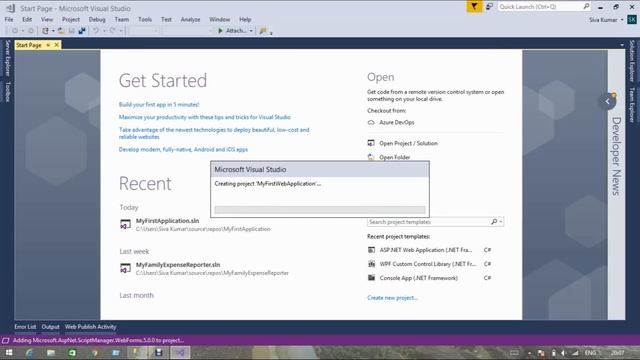Screen dimensions: 640x360
Task: Click the Visual Studio taskbar icon
Action: pyautogui.click(x=180, y=353)
